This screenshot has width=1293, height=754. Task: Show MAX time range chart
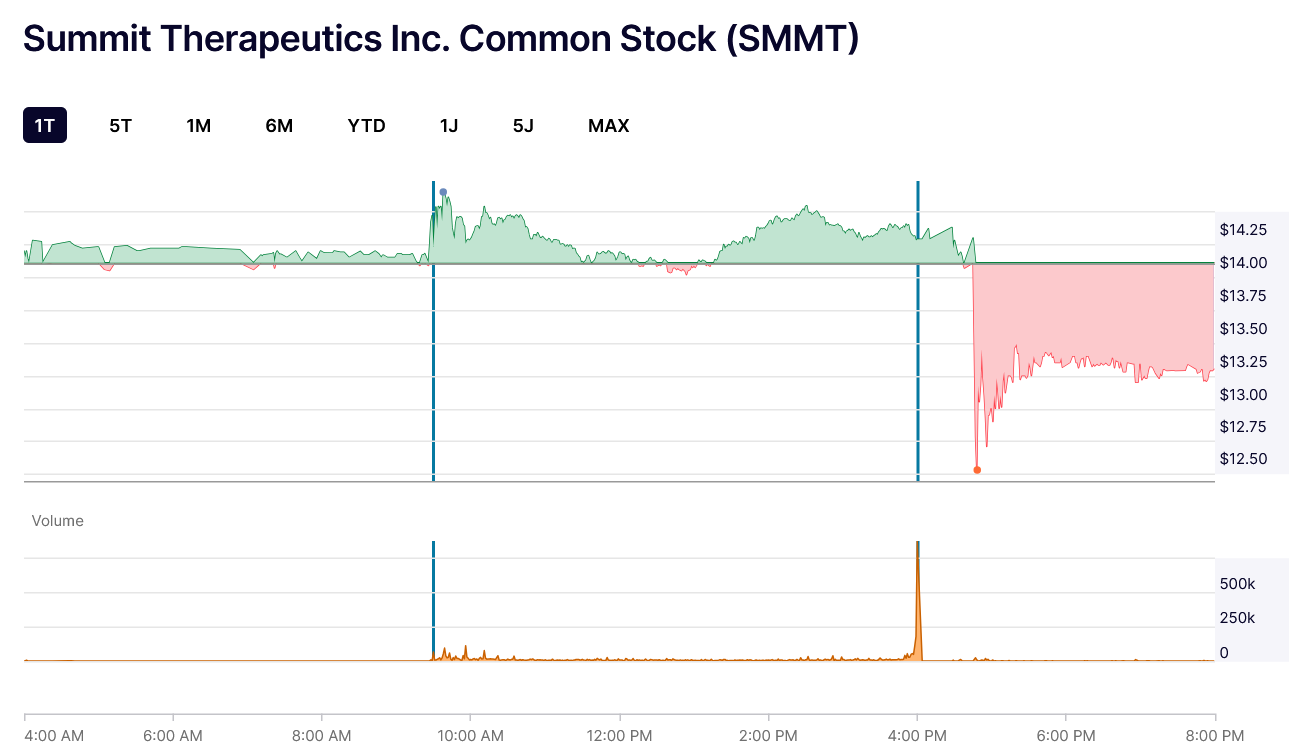pos(608,125)
